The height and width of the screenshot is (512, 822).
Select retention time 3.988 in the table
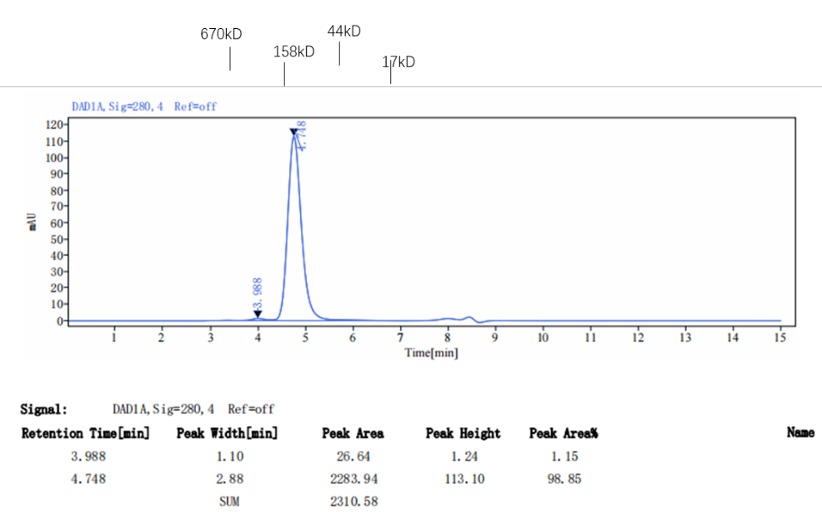pos(86,457)
